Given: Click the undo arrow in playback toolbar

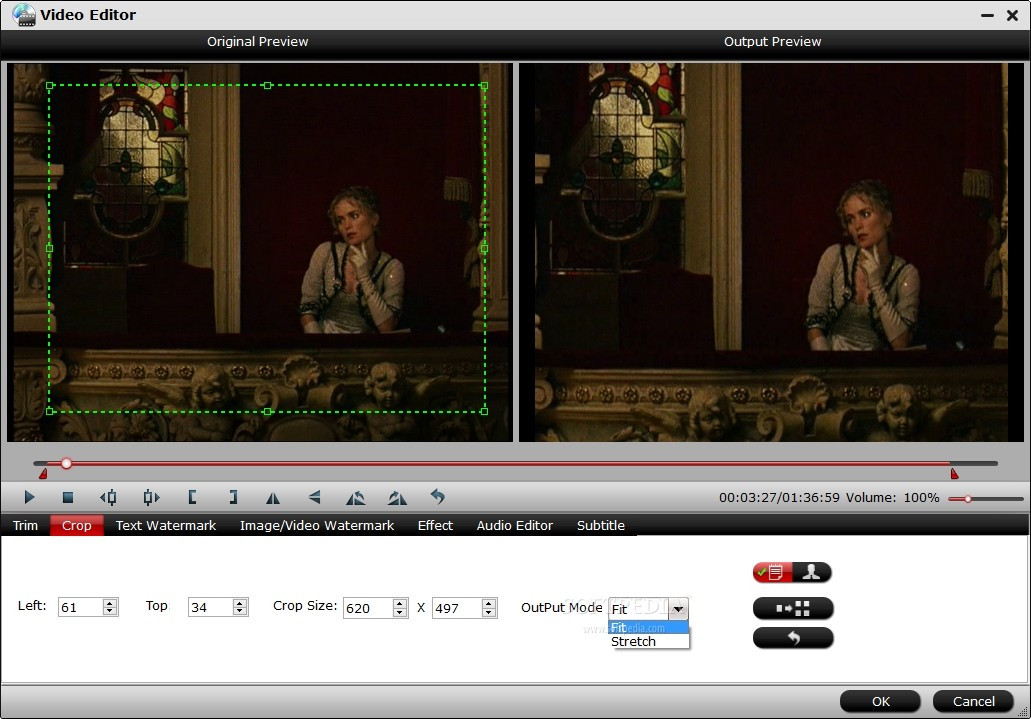Looking at the screenshot, I should (x=438, y=497).
